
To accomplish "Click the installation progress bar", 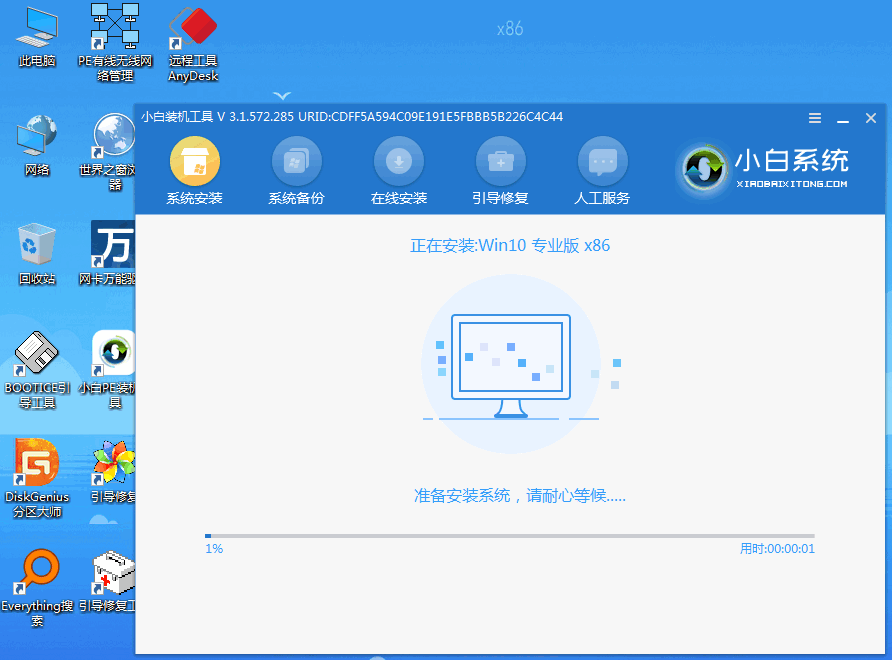I will point(510,535).
